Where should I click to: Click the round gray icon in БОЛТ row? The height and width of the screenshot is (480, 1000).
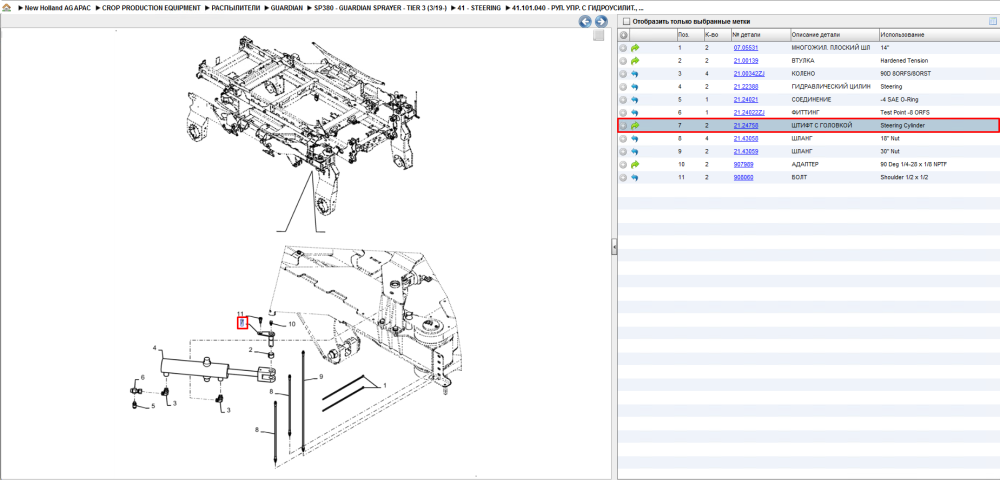(x=624, y=177)
